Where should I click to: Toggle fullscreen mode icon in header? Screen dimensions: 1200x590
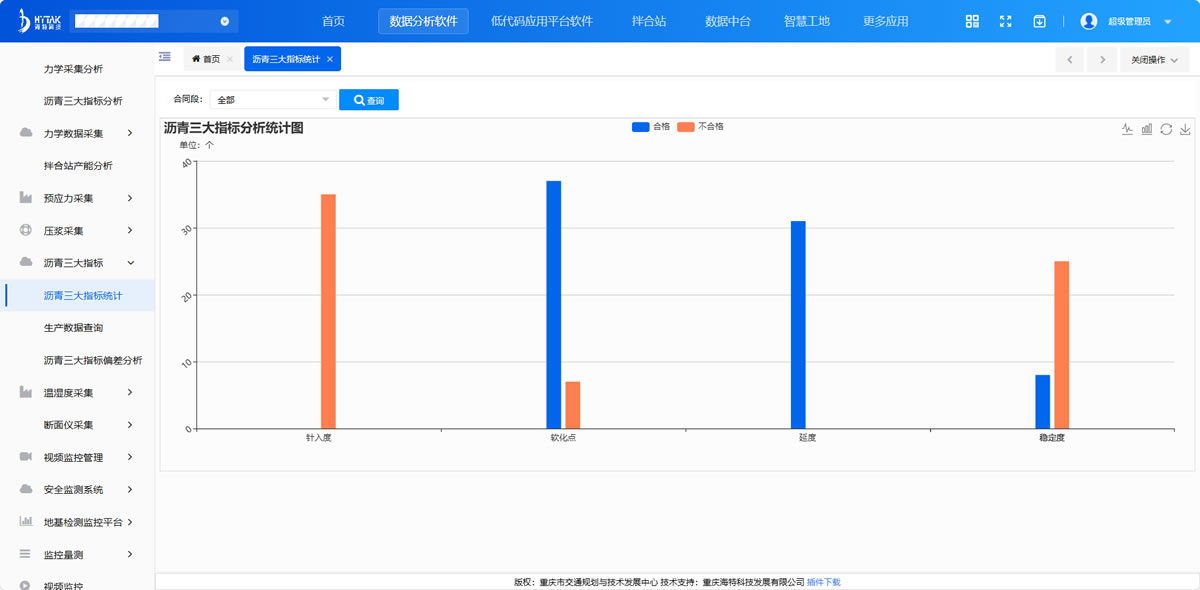[1006, 21]
